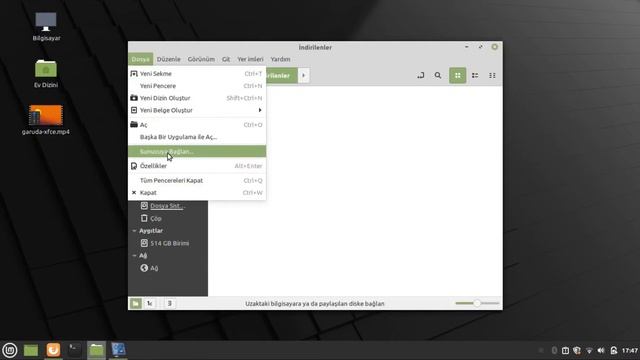This screenshot has width=640, height=360.
Task: Open the 514 GB Birimi volume
Action: tap(169, 243)
